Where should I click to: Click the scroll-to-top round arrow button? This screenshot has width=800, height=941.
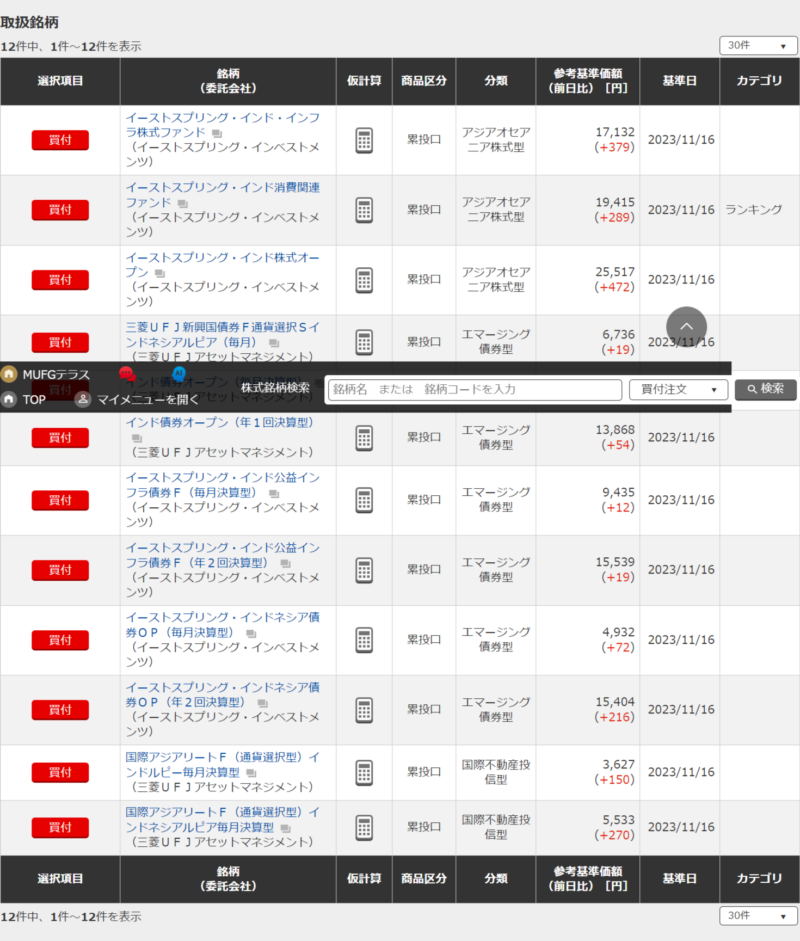(x=687, y=327)
